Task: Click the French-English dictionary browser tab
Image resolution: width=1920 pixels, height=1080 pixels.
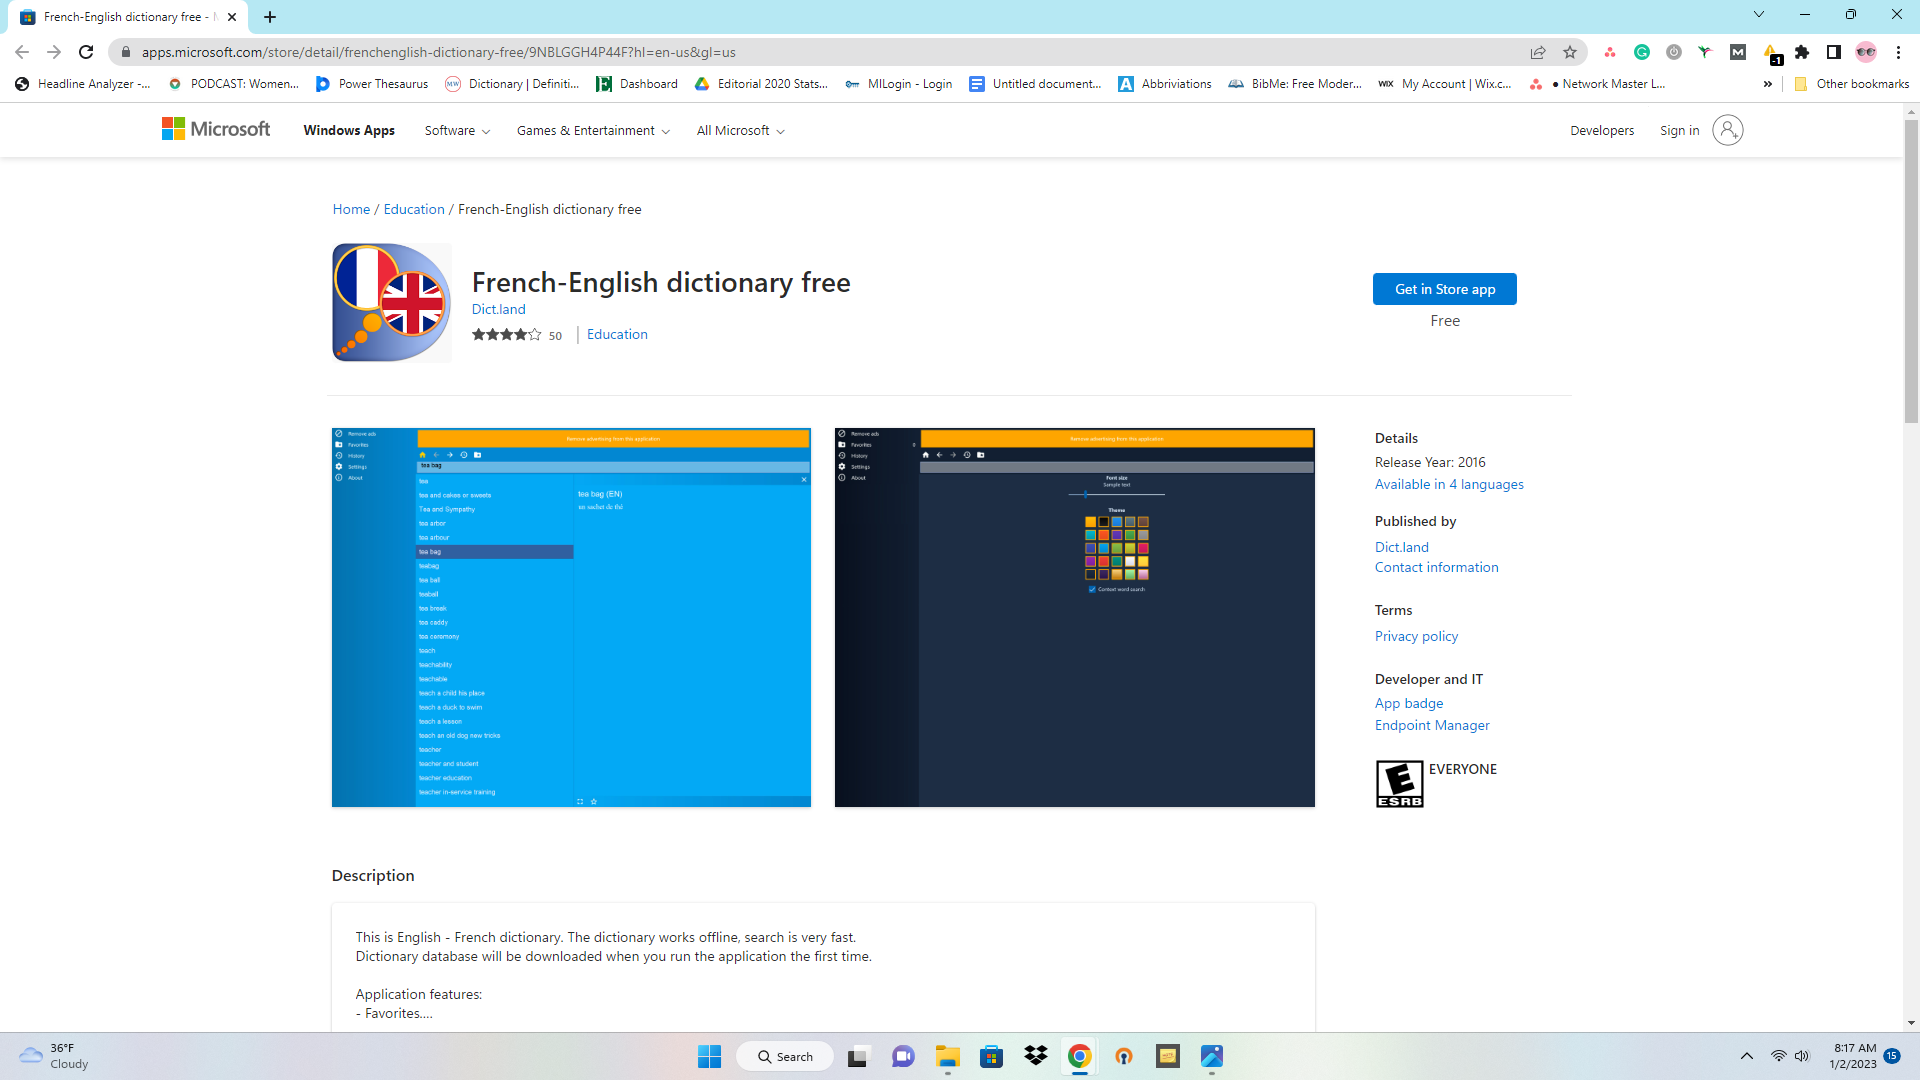Action: point(120,16)
